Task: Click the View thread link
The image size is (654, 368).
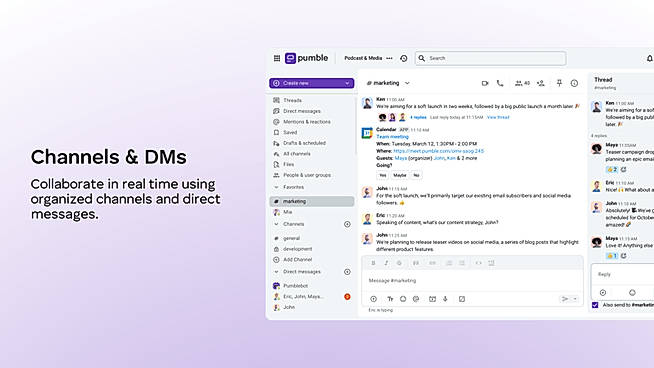Action: [x=498, y=117]
